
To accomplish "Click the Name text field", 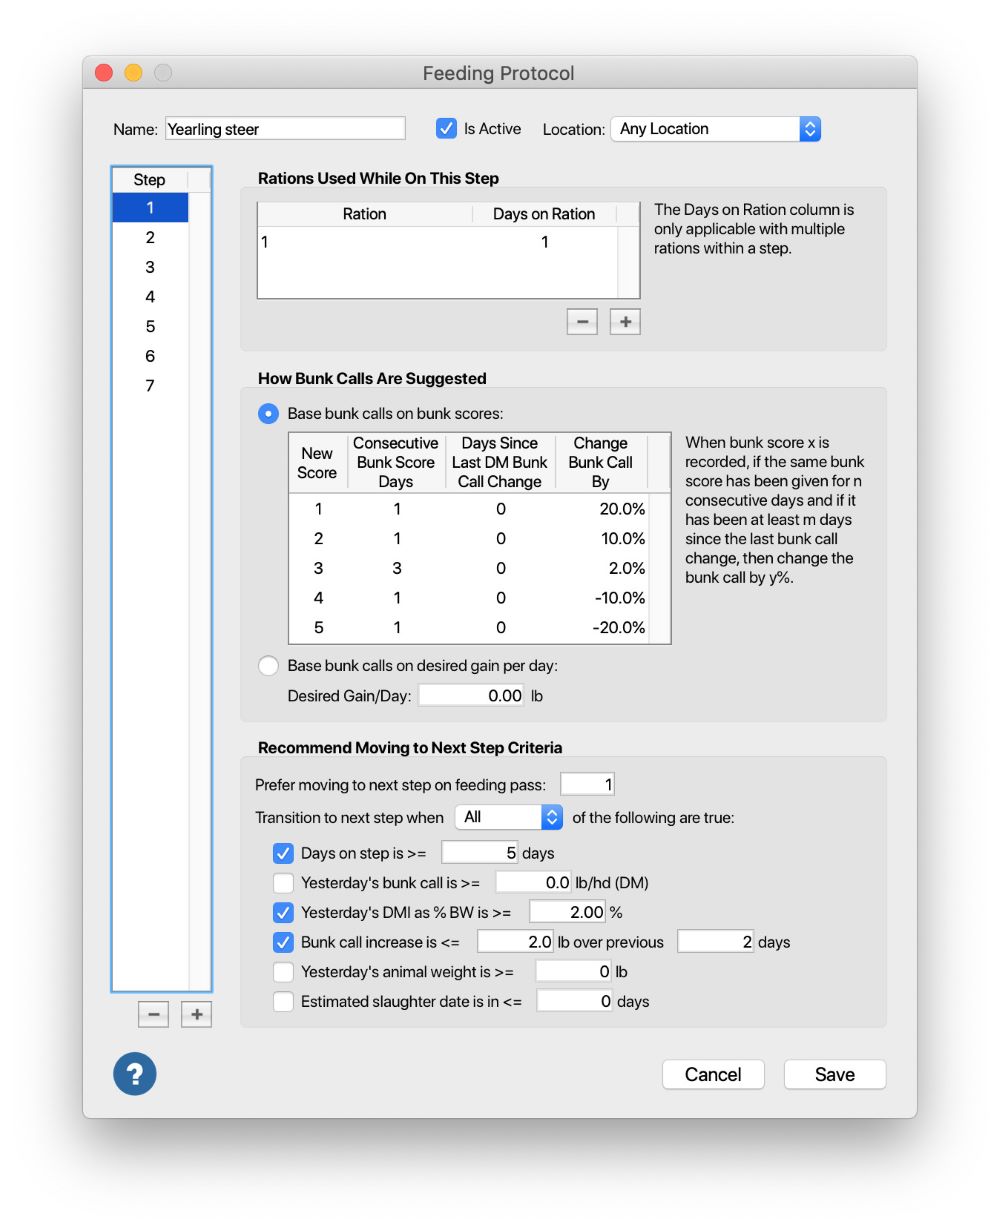I will 285,129.
